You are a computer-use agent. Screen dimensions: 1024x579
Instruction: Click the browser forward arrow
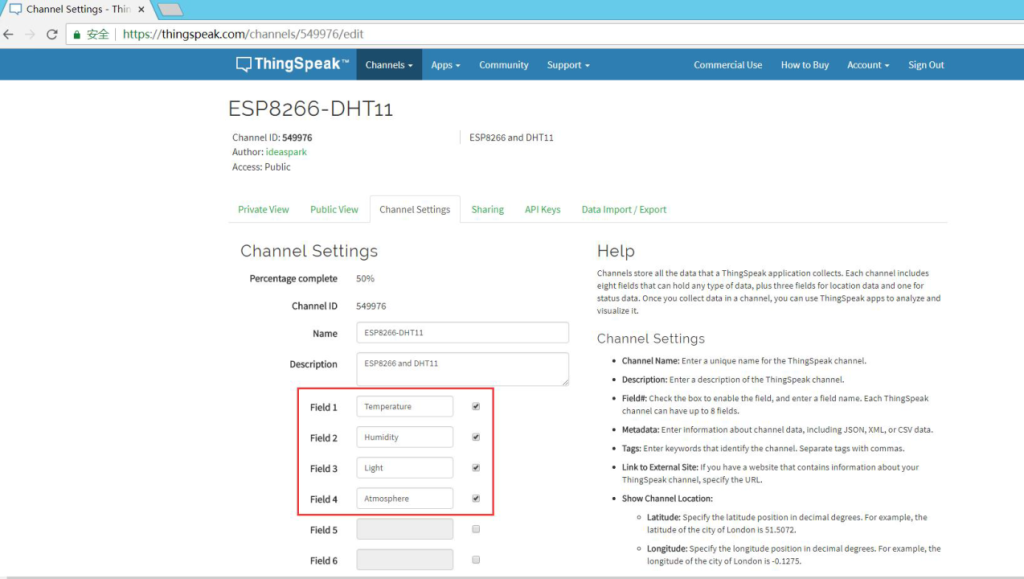[x=30, y=34]
